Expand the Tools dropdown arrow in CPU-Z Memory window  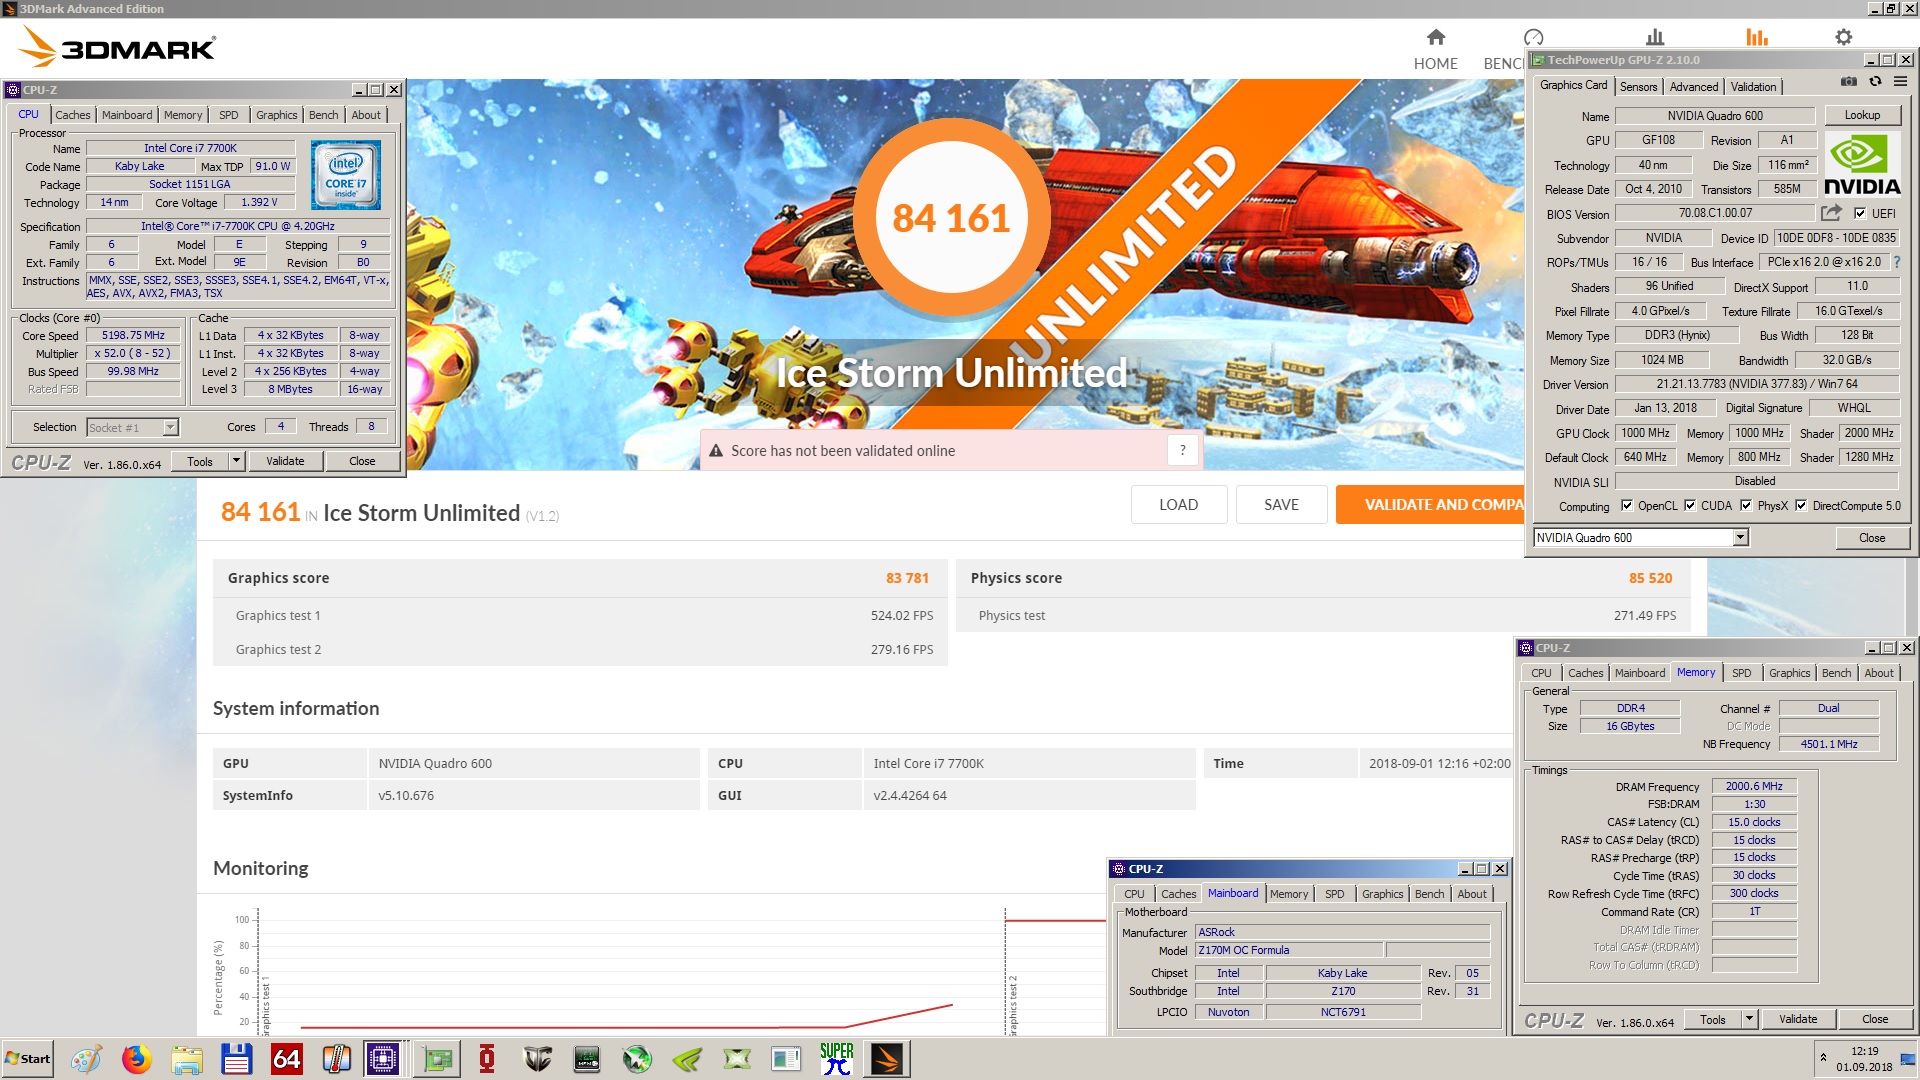[1749, 1019]
